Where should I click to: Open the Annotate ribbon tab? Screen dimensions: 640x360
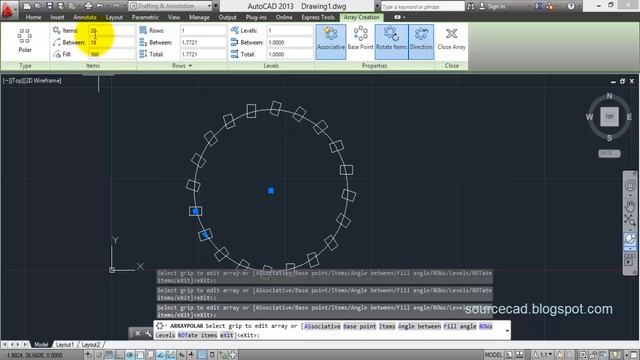point(85,17)
